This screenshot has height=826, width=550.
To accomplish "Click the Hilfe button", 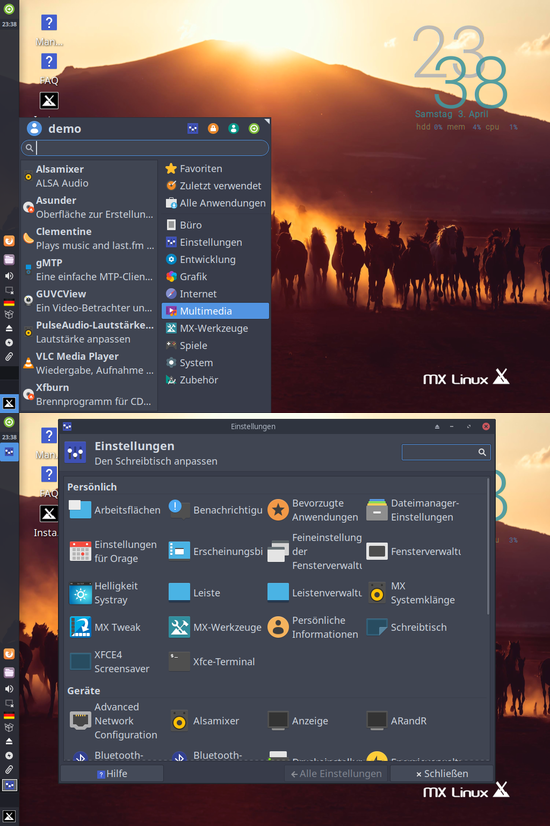I will pyautogui.click(x=112, y=773).
